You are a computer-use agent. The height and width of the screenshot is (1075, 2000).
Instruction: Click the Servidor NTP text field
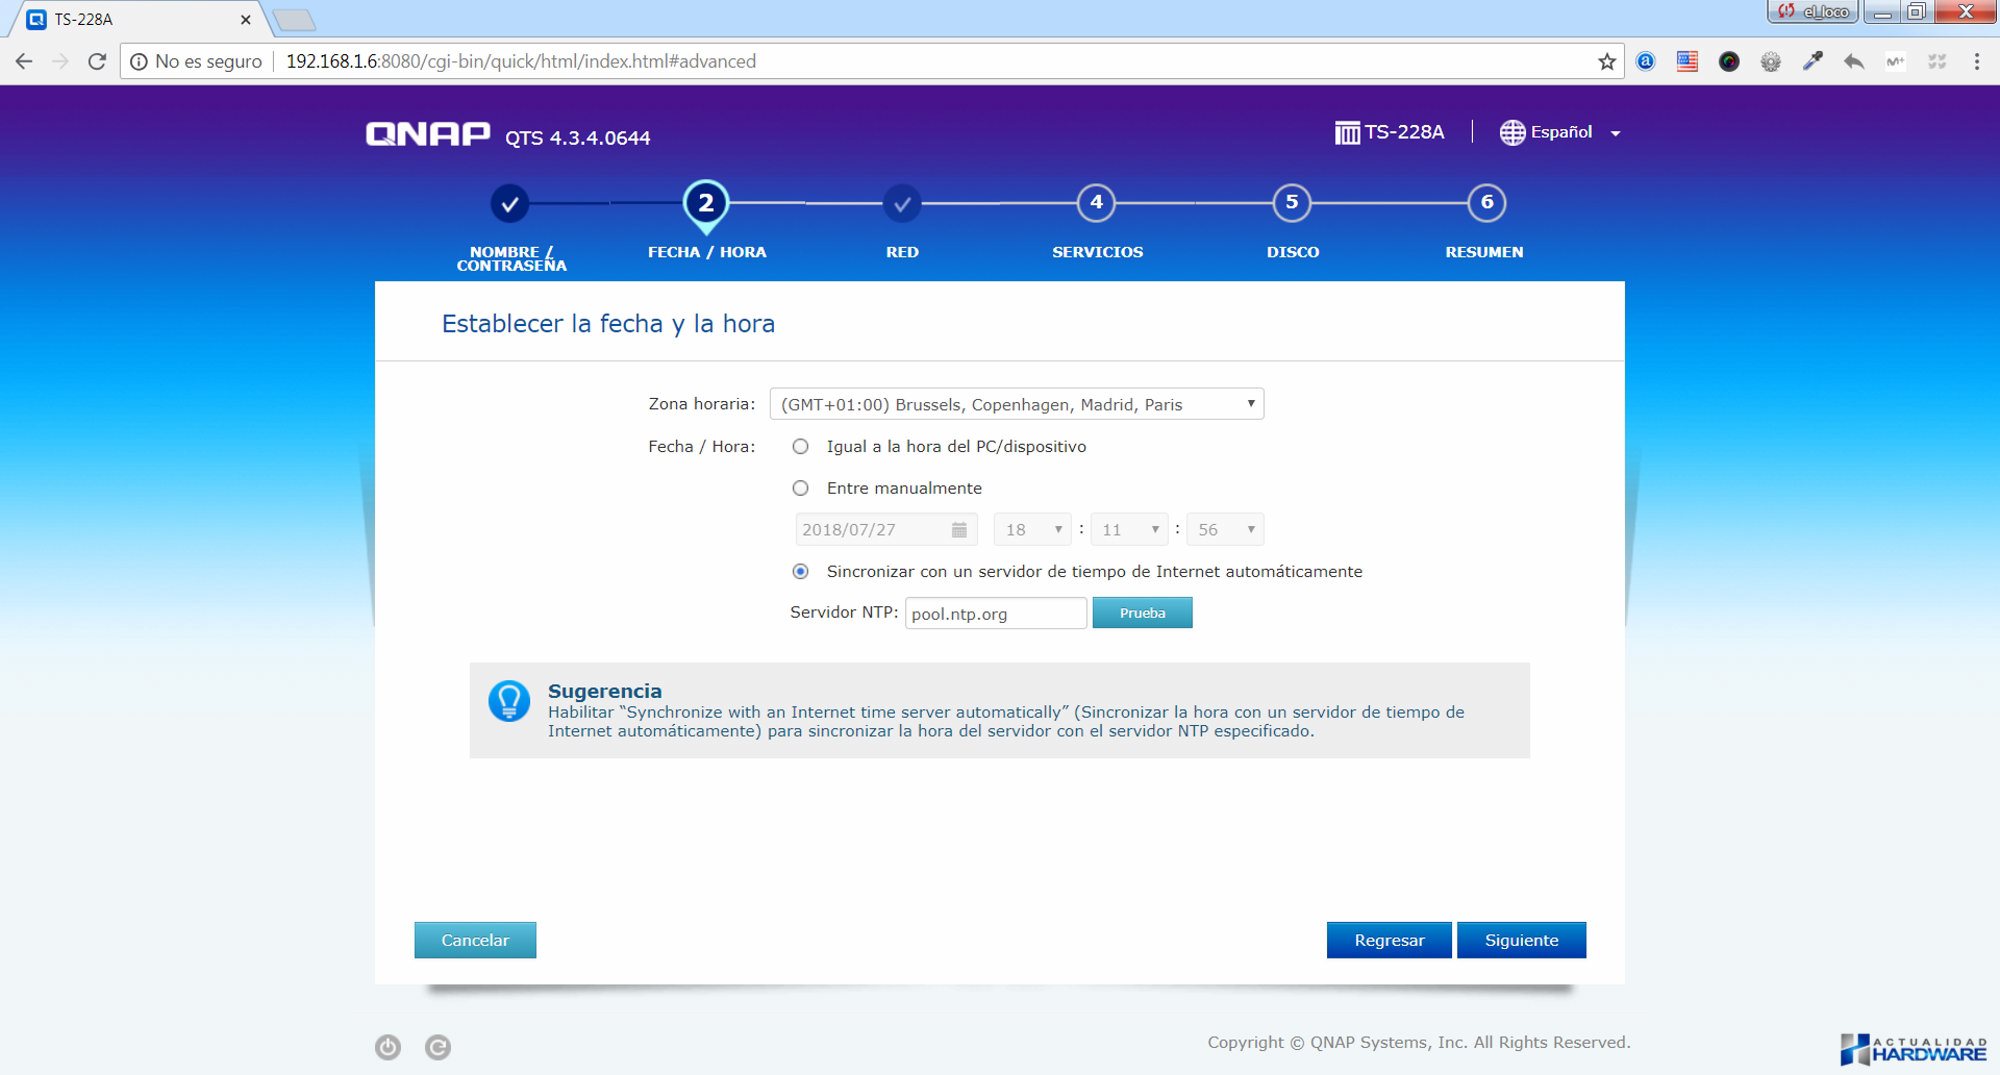click(995, 614)
